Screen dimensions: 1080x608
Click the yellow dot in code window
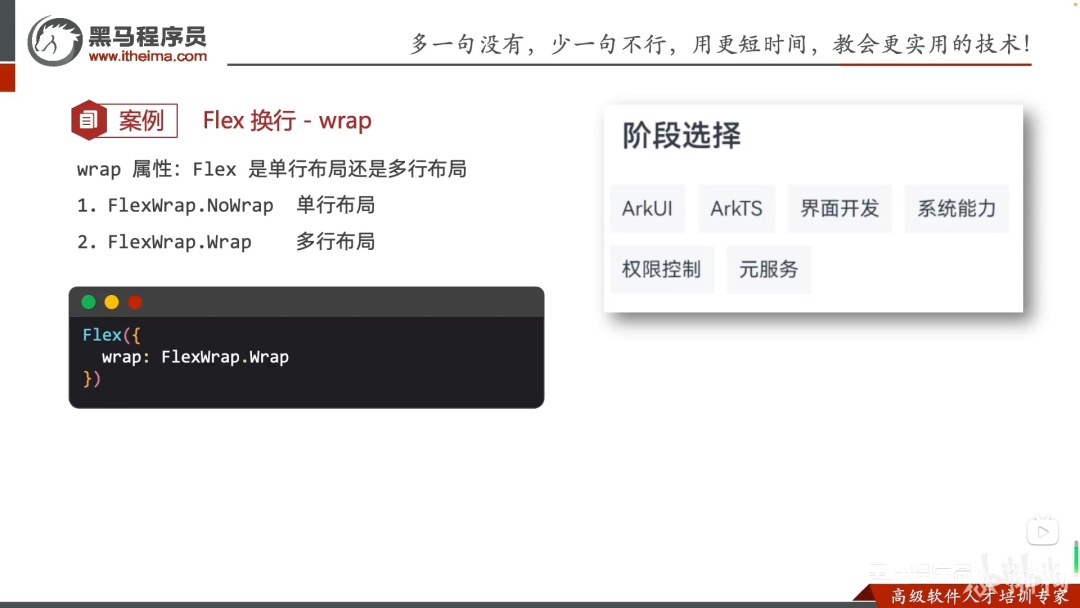tap(112, 302)
